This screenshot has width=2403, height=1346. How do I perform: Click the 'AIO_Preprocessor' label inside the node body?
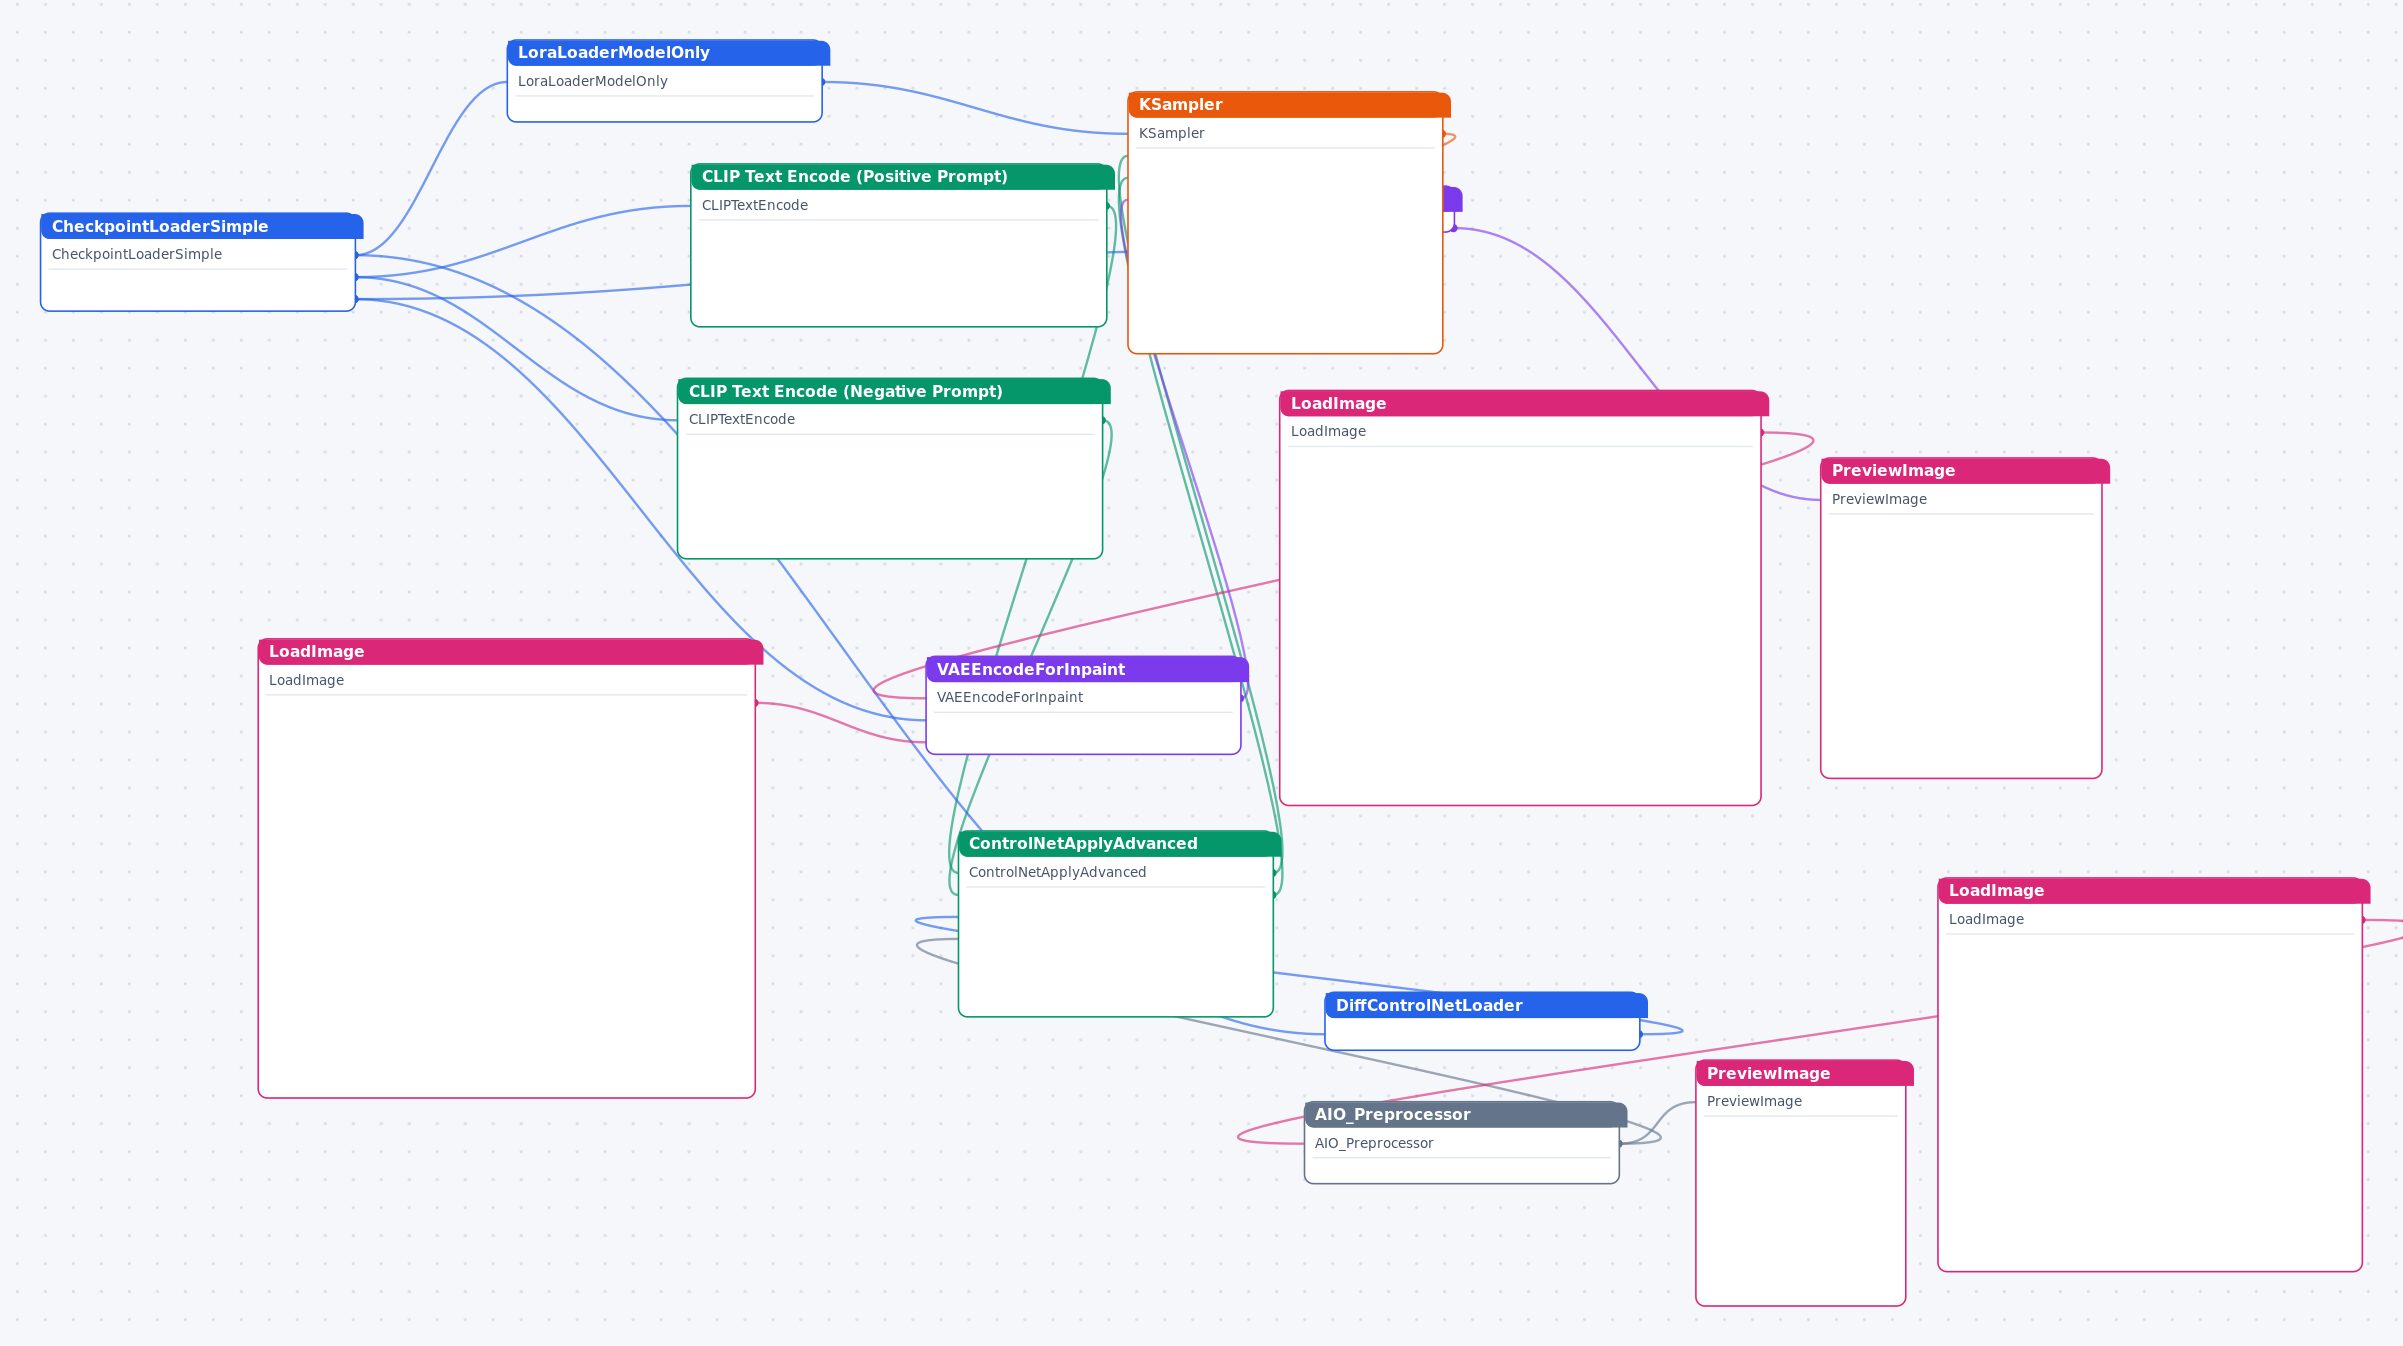[x=1374, y=1143]
